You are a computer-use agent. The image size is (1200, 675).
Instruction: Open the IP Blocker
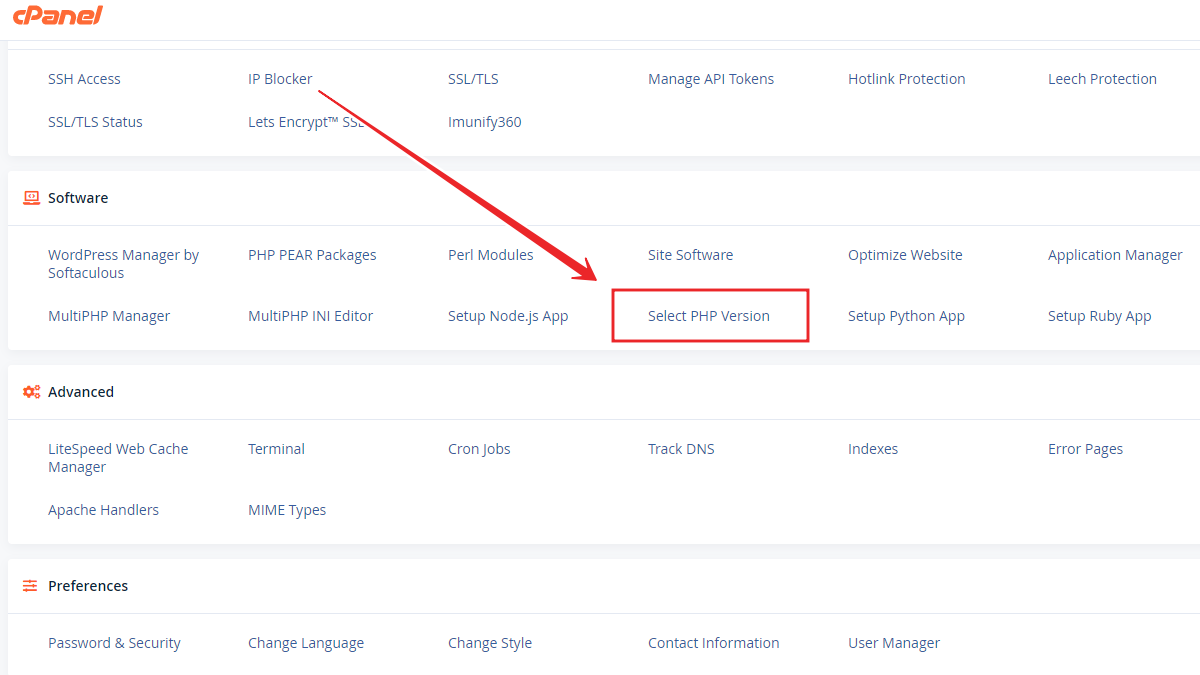pyautogui.click(x=280, y=78)
